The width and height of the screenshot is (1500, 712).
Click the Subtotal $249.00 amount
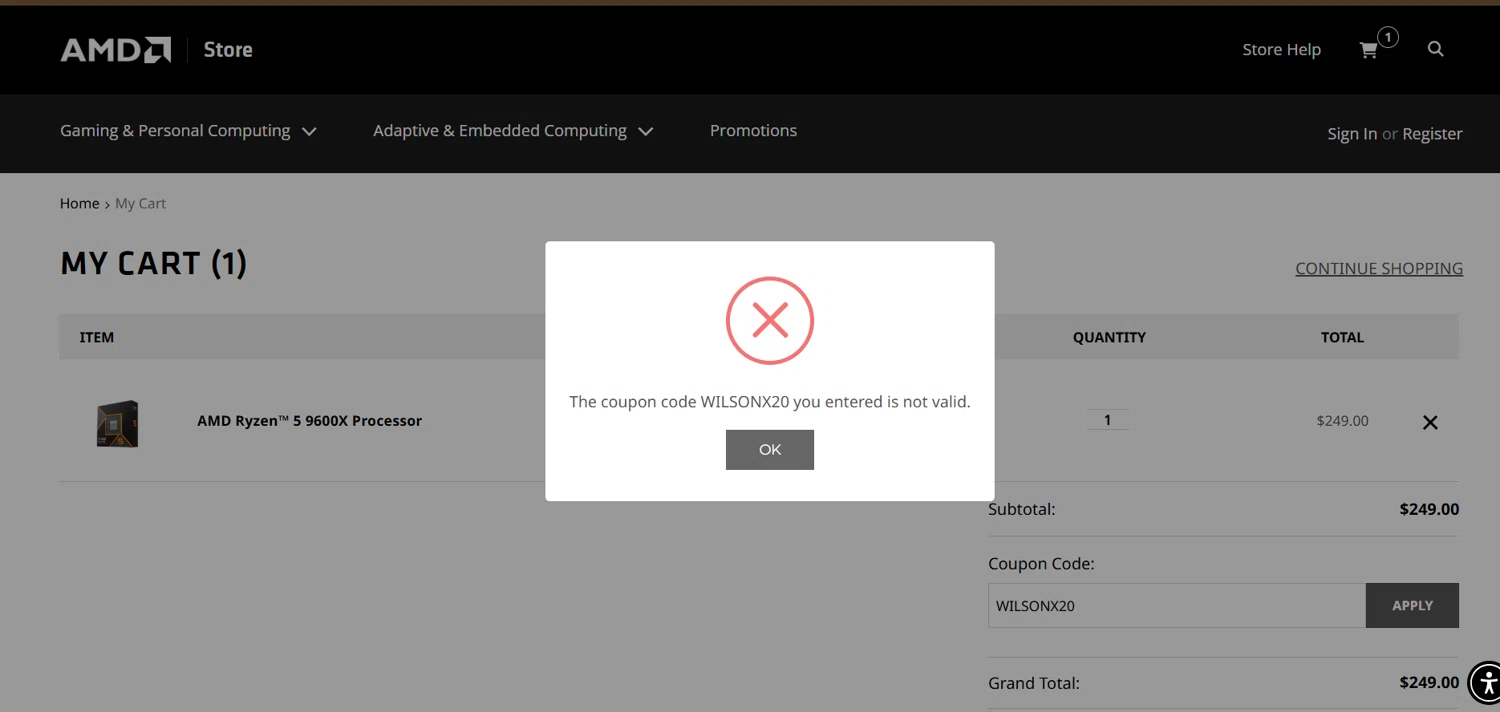[1429, 509]
